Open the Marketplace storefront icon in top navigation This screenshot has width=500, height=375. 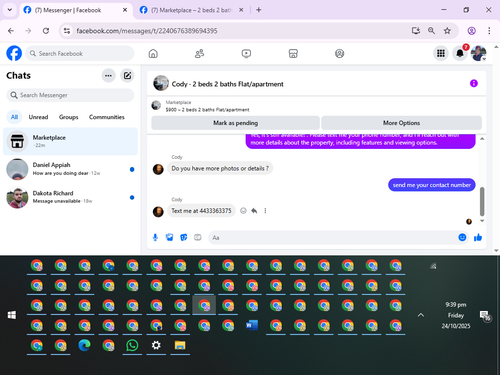click(293, 53)
